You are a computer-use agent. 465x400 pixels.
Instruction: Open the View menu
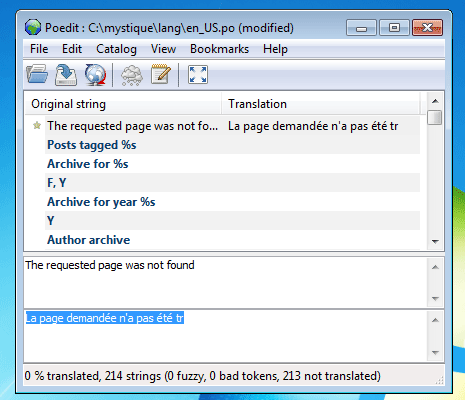click(x=163, y=49)
